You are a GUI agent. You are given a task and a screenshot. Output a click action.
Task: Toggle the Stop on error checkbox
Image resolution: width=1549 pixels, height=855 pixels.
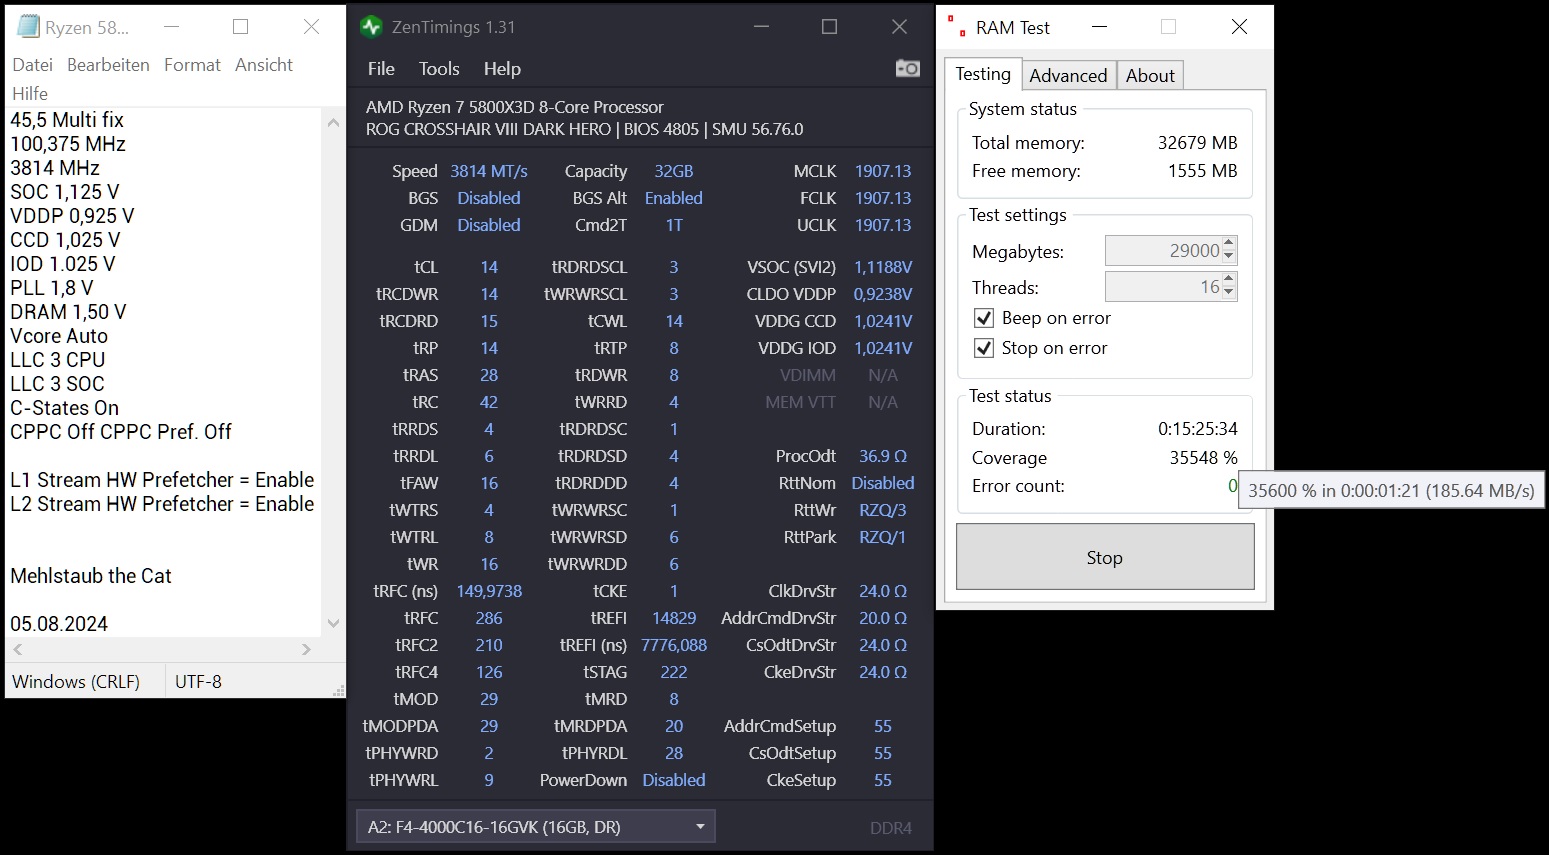pos(984,348)
